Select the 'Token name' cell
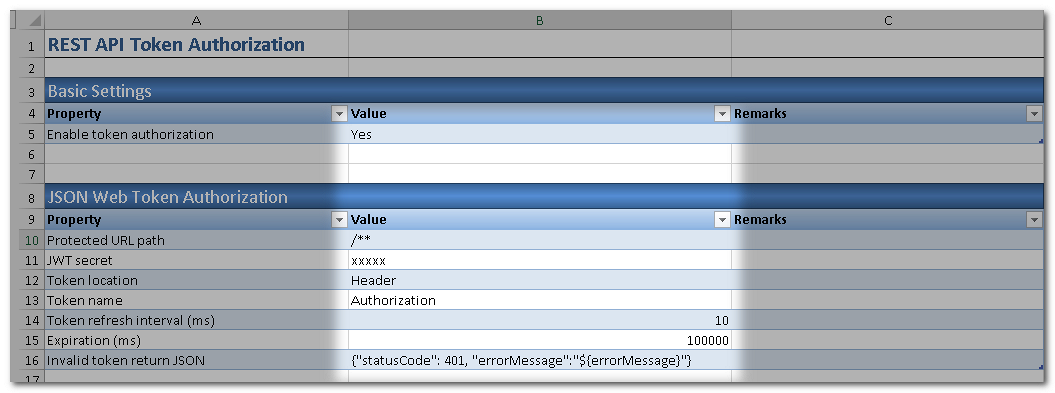The width and height of the screenshot is (1055, 393). 196,300
